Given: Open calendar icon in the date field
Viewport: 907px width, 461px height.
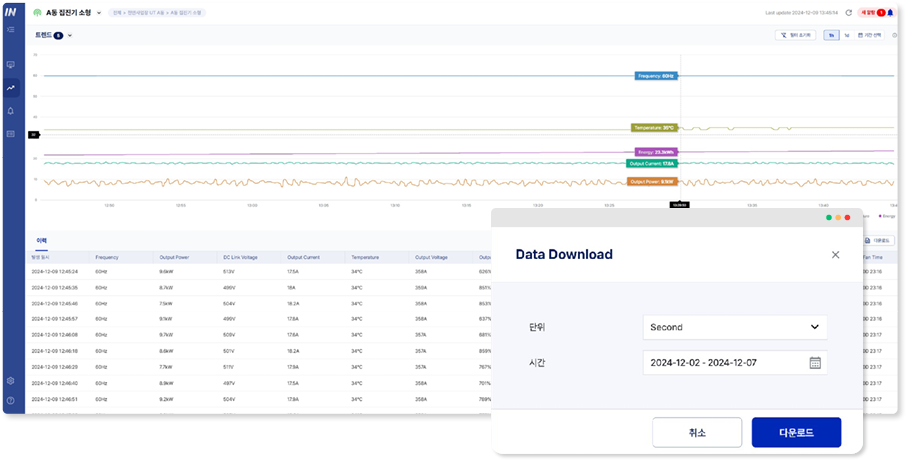Looking at the screenshot, I should 815,363.
